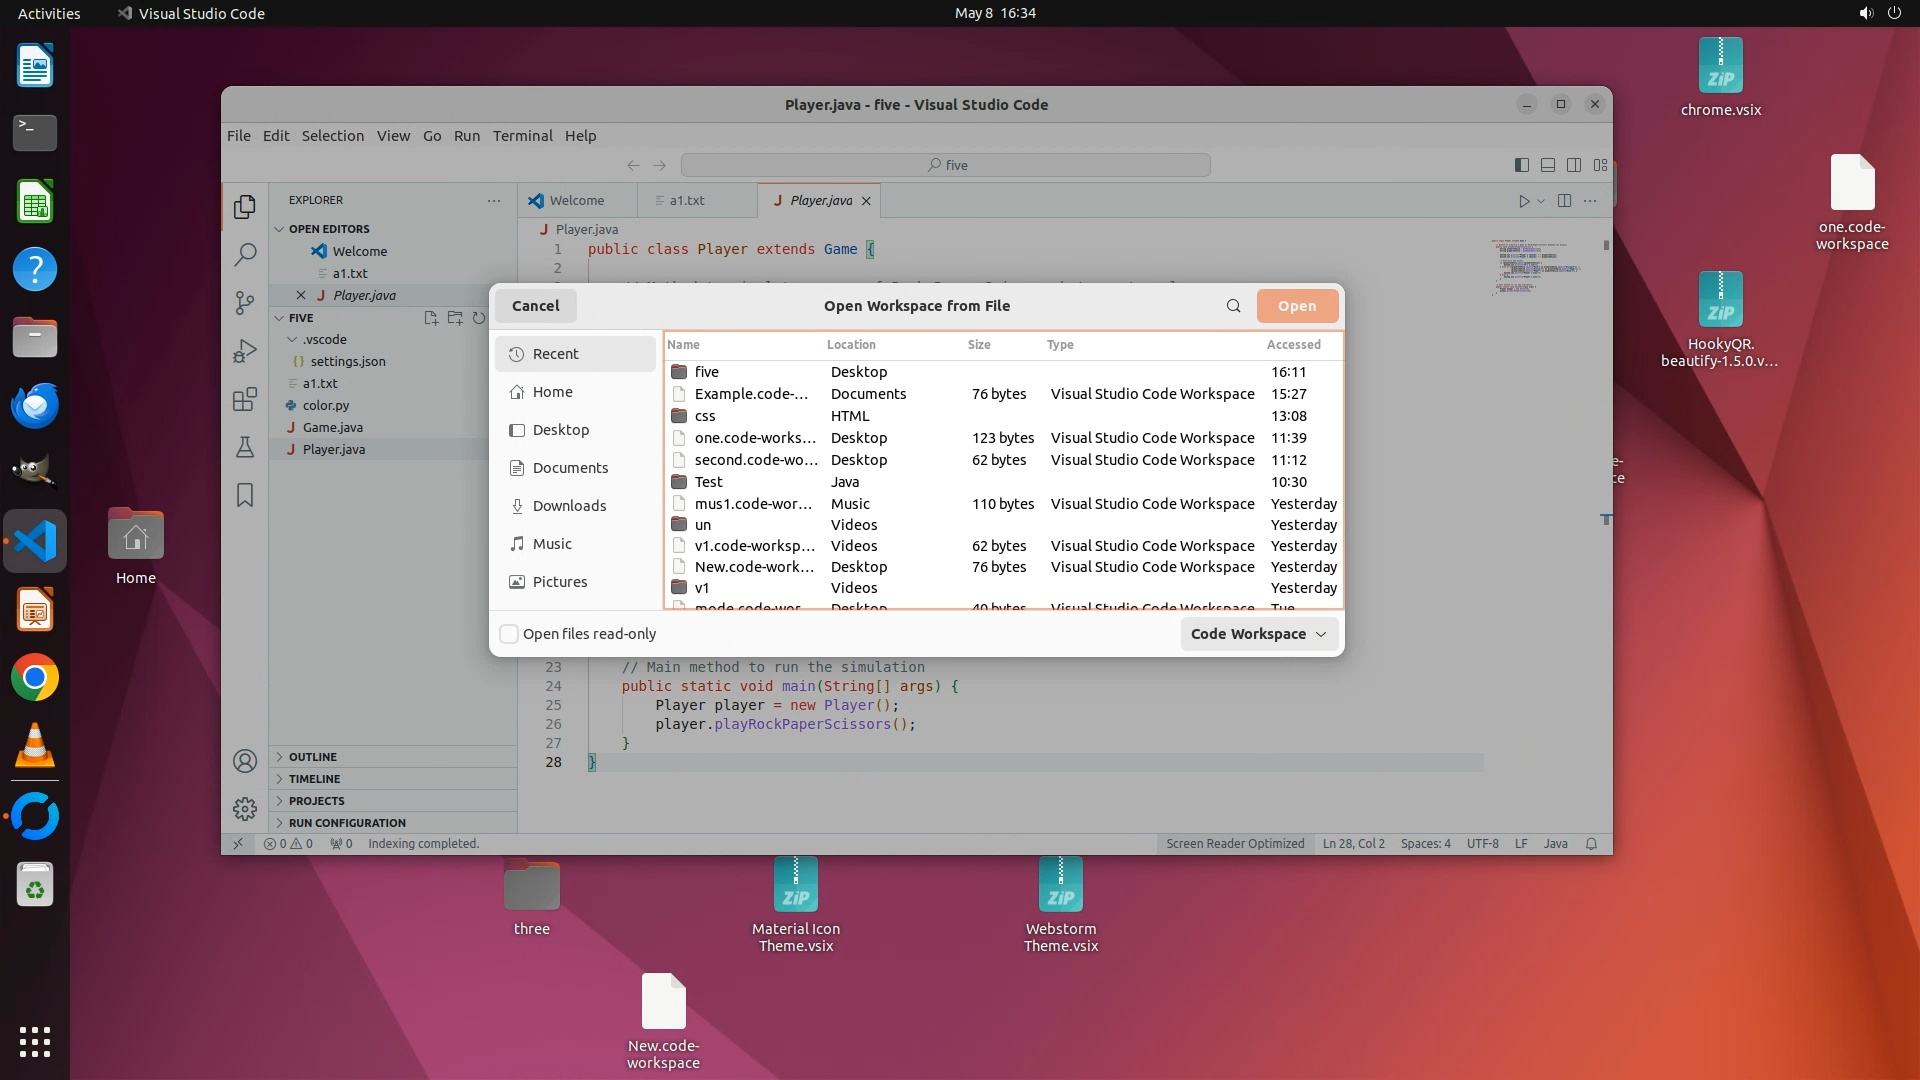The width and height of the screenshot is (1920, 1080).
Task: Click search magnifier in file dialog
Action: click(x=1233, y=306)
